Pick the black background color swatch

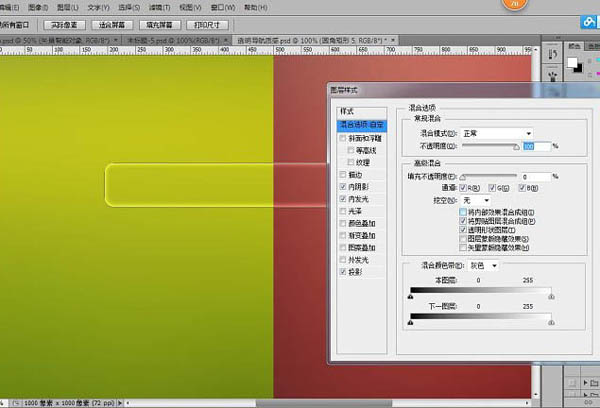coord(579,69)
